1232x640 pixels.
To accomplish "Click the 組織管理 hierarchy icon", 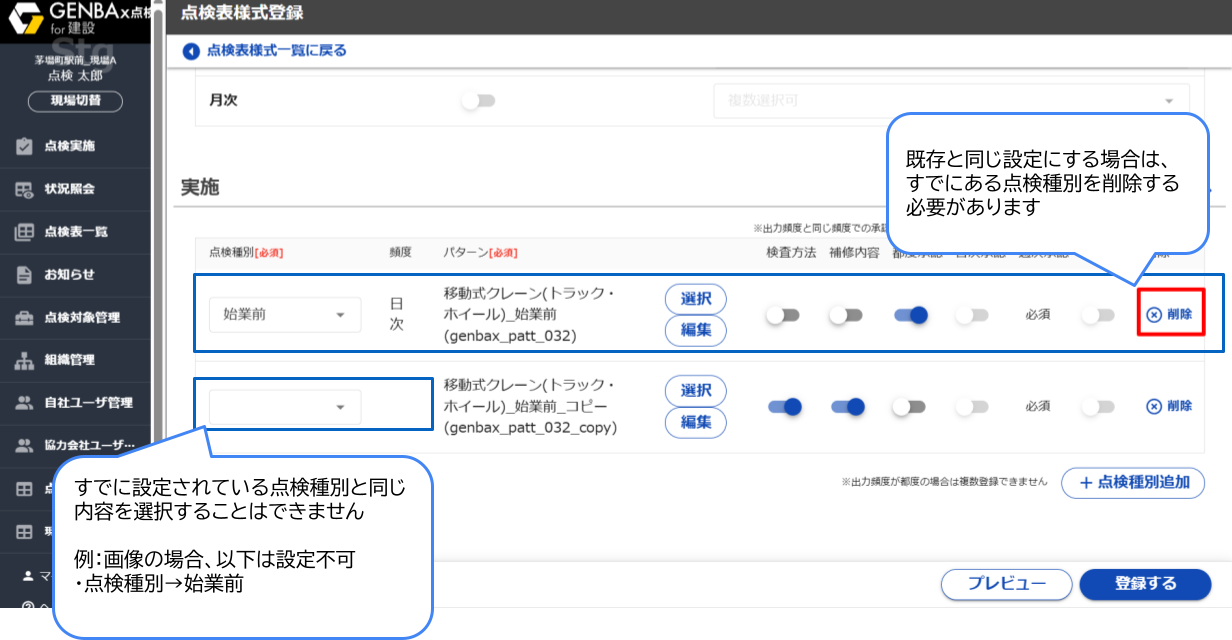I will point(25,361).
